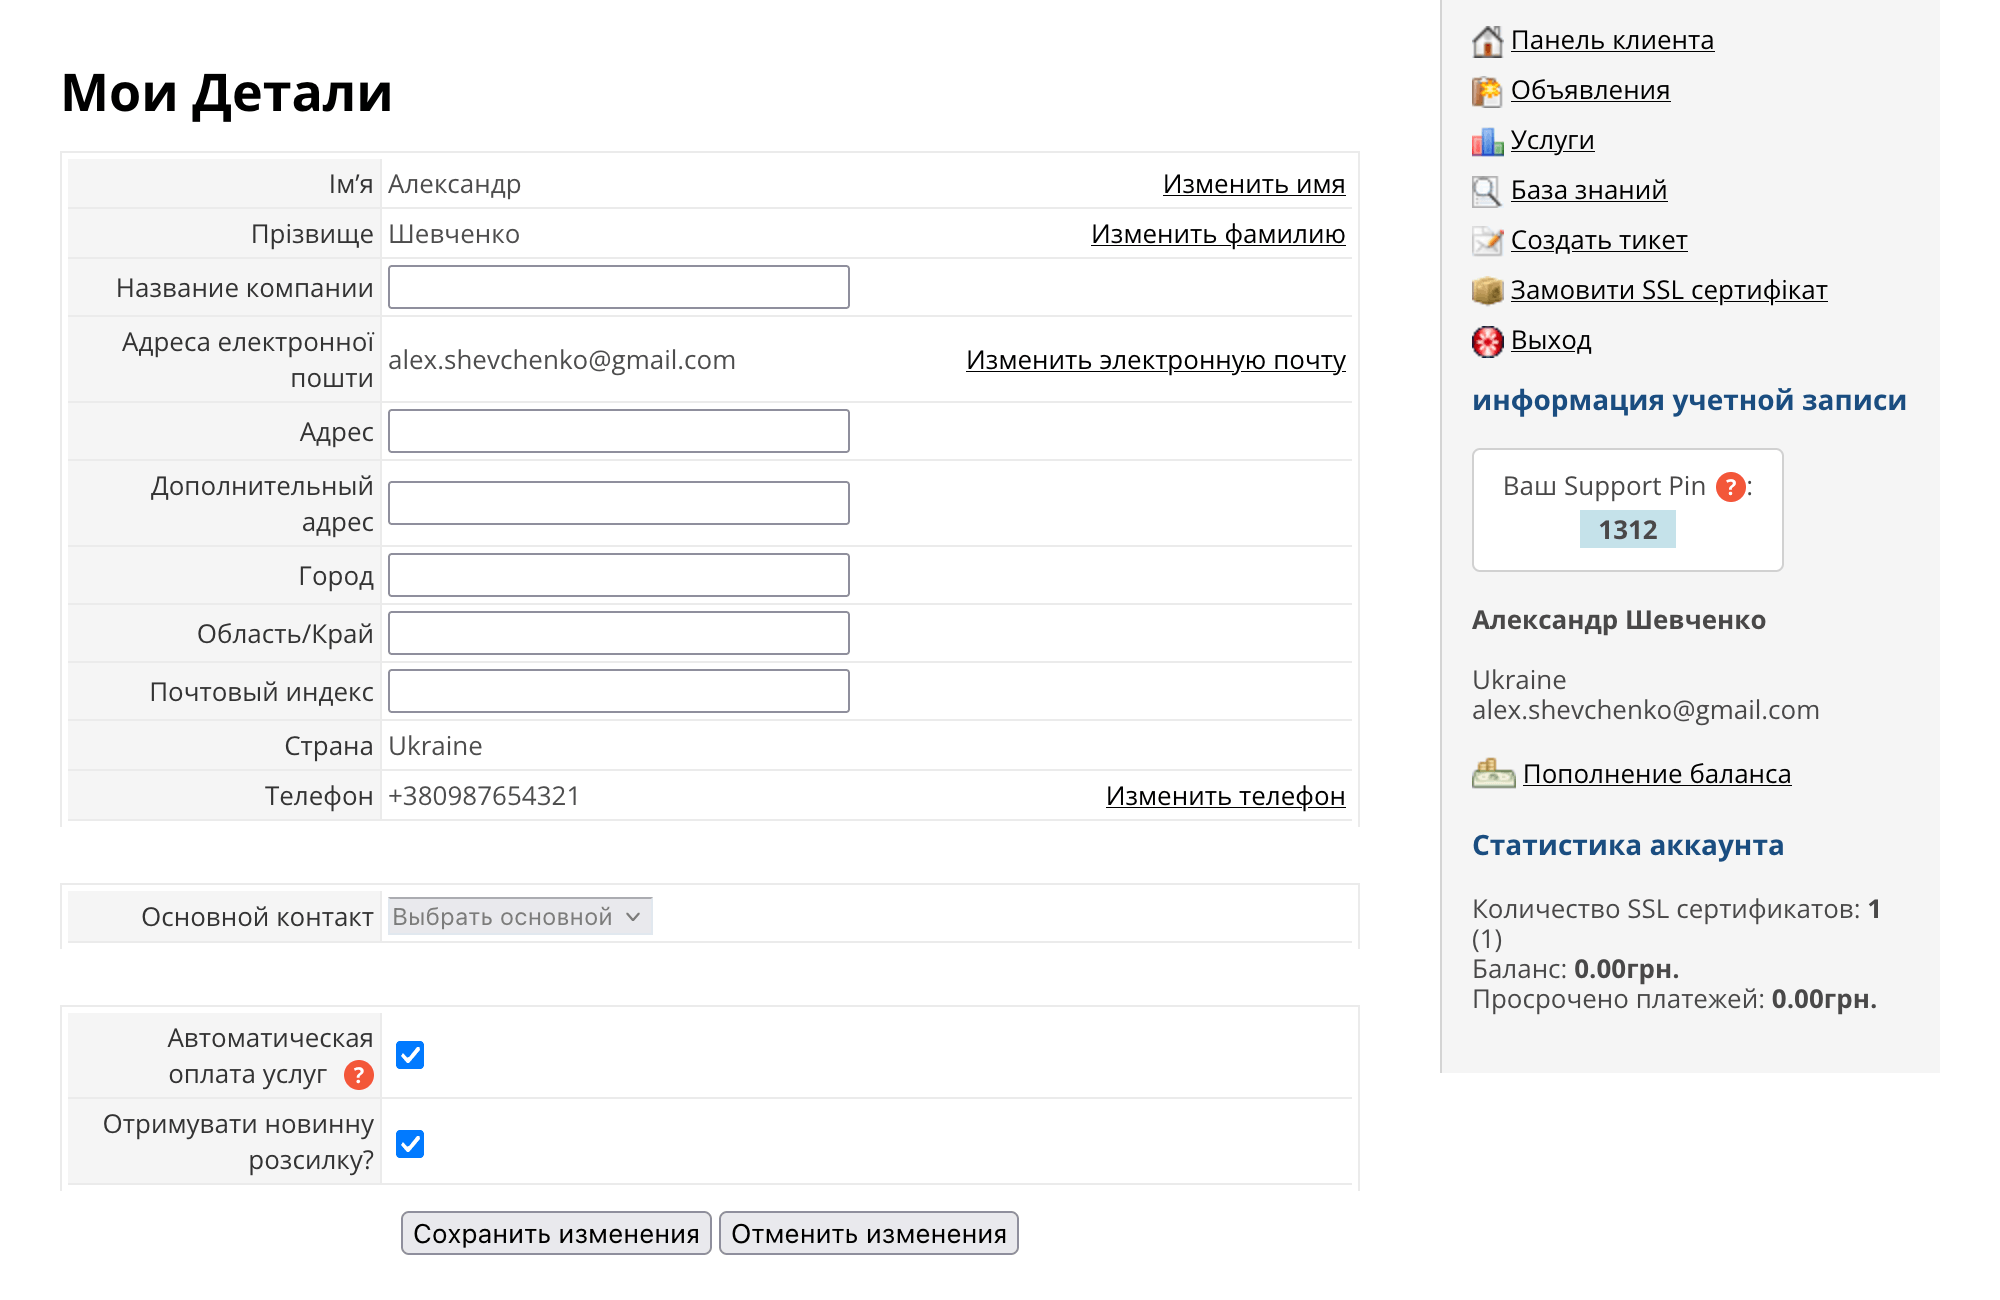Click the Выход logout link
The height and width of the screenshot is (1300, 2000).
click(x=1551, y=340)
